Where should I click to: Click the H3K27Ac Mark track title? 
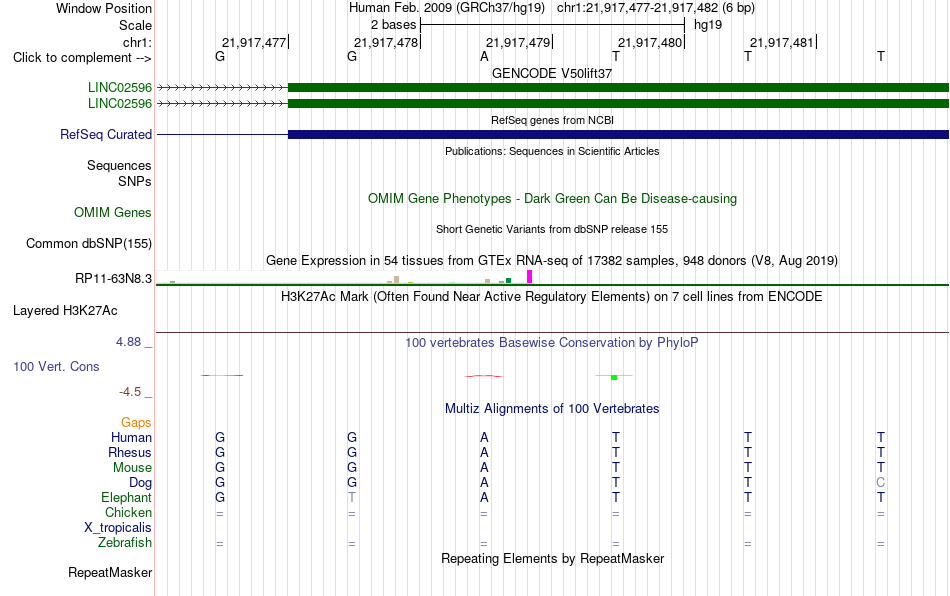point(552,296)
